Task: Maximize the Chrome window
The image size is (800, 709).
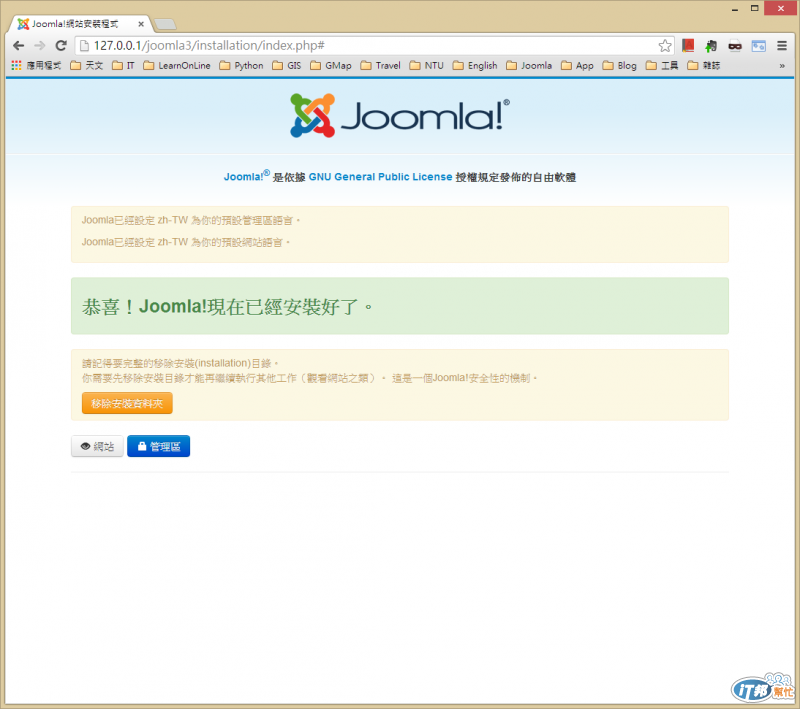Action: pos(755,9)
